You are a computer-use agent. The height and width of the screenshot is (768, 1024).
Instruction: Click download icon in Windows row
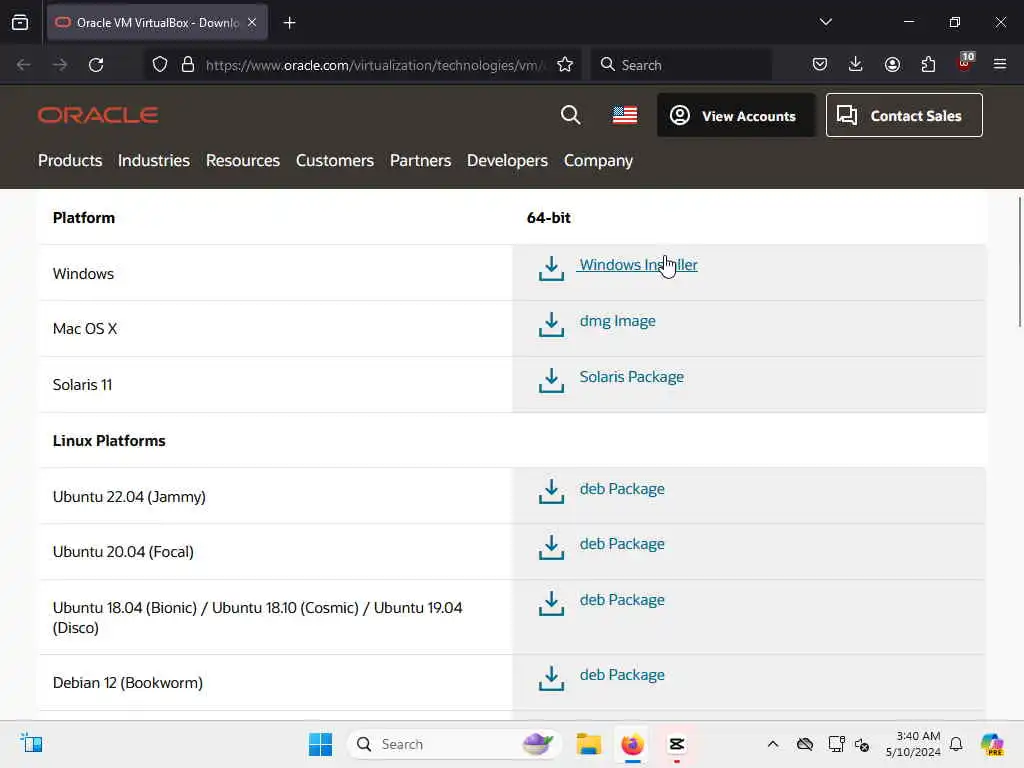tap(551, 268)
